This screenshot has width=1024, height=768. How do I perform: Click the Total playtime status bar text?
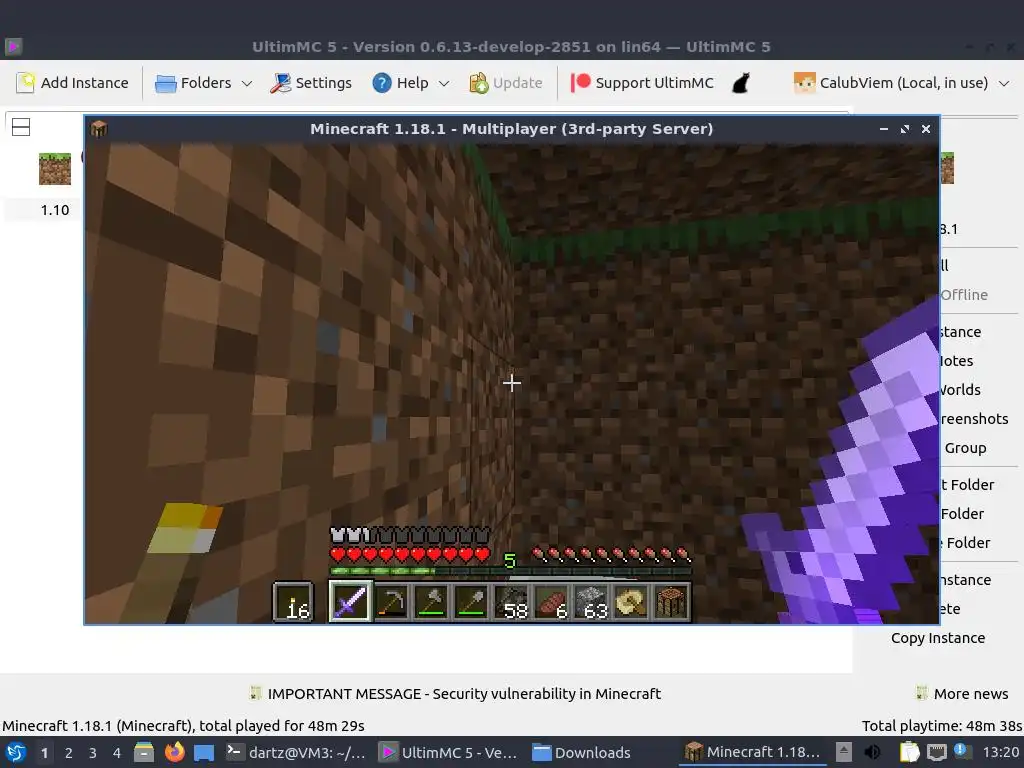tap(942, 726)
